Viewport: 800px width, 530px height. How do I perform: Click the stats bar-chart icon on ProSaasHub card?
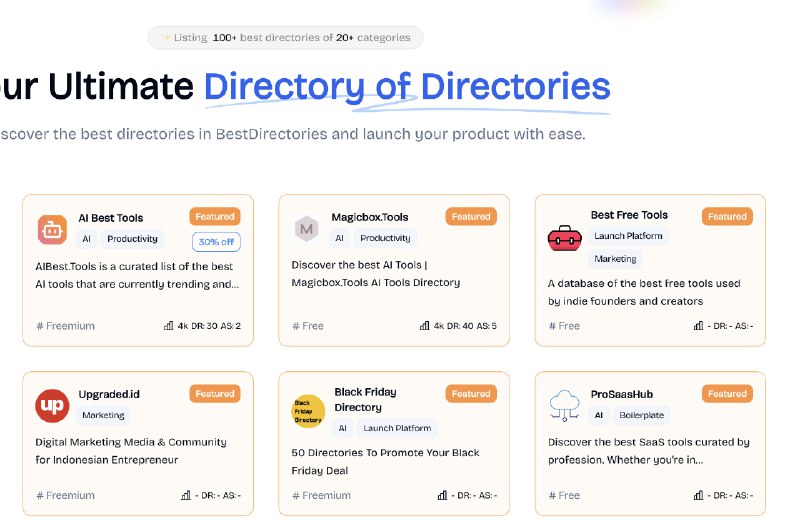coord(698,495)
